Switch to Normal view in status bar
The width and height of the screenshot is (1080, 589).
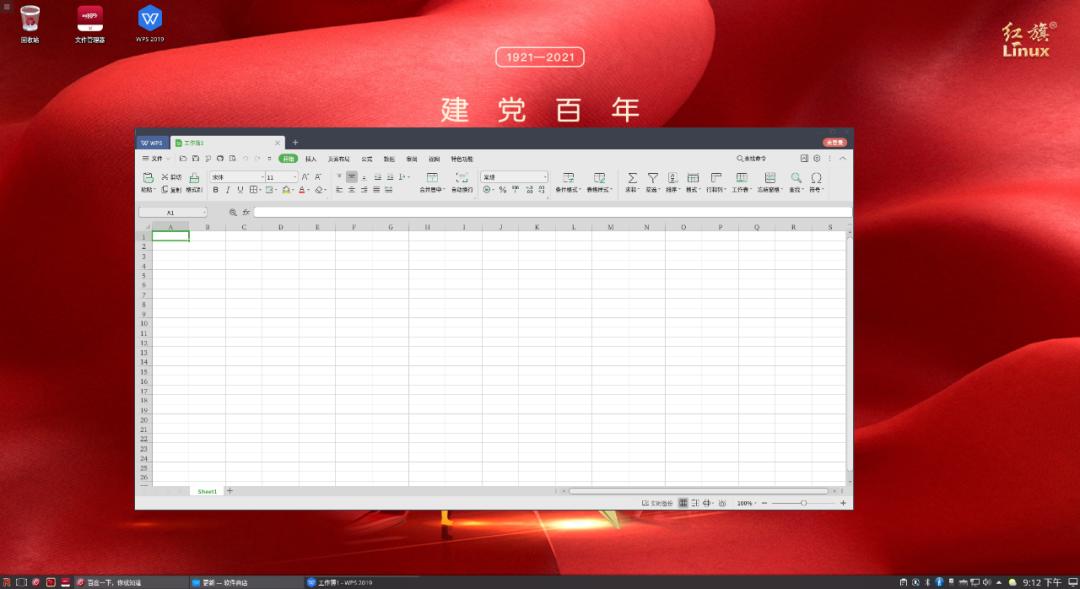tap(683, 503)
